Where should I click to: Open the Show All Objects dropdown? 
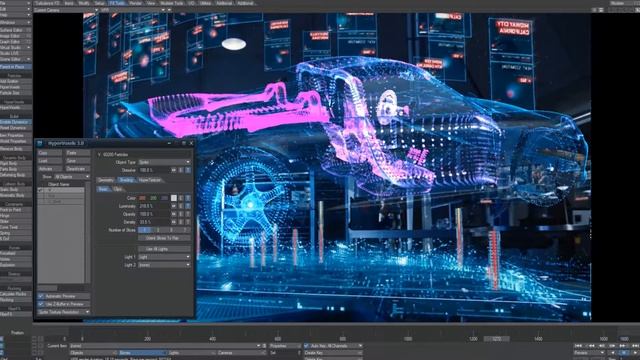tap(72, 177)
